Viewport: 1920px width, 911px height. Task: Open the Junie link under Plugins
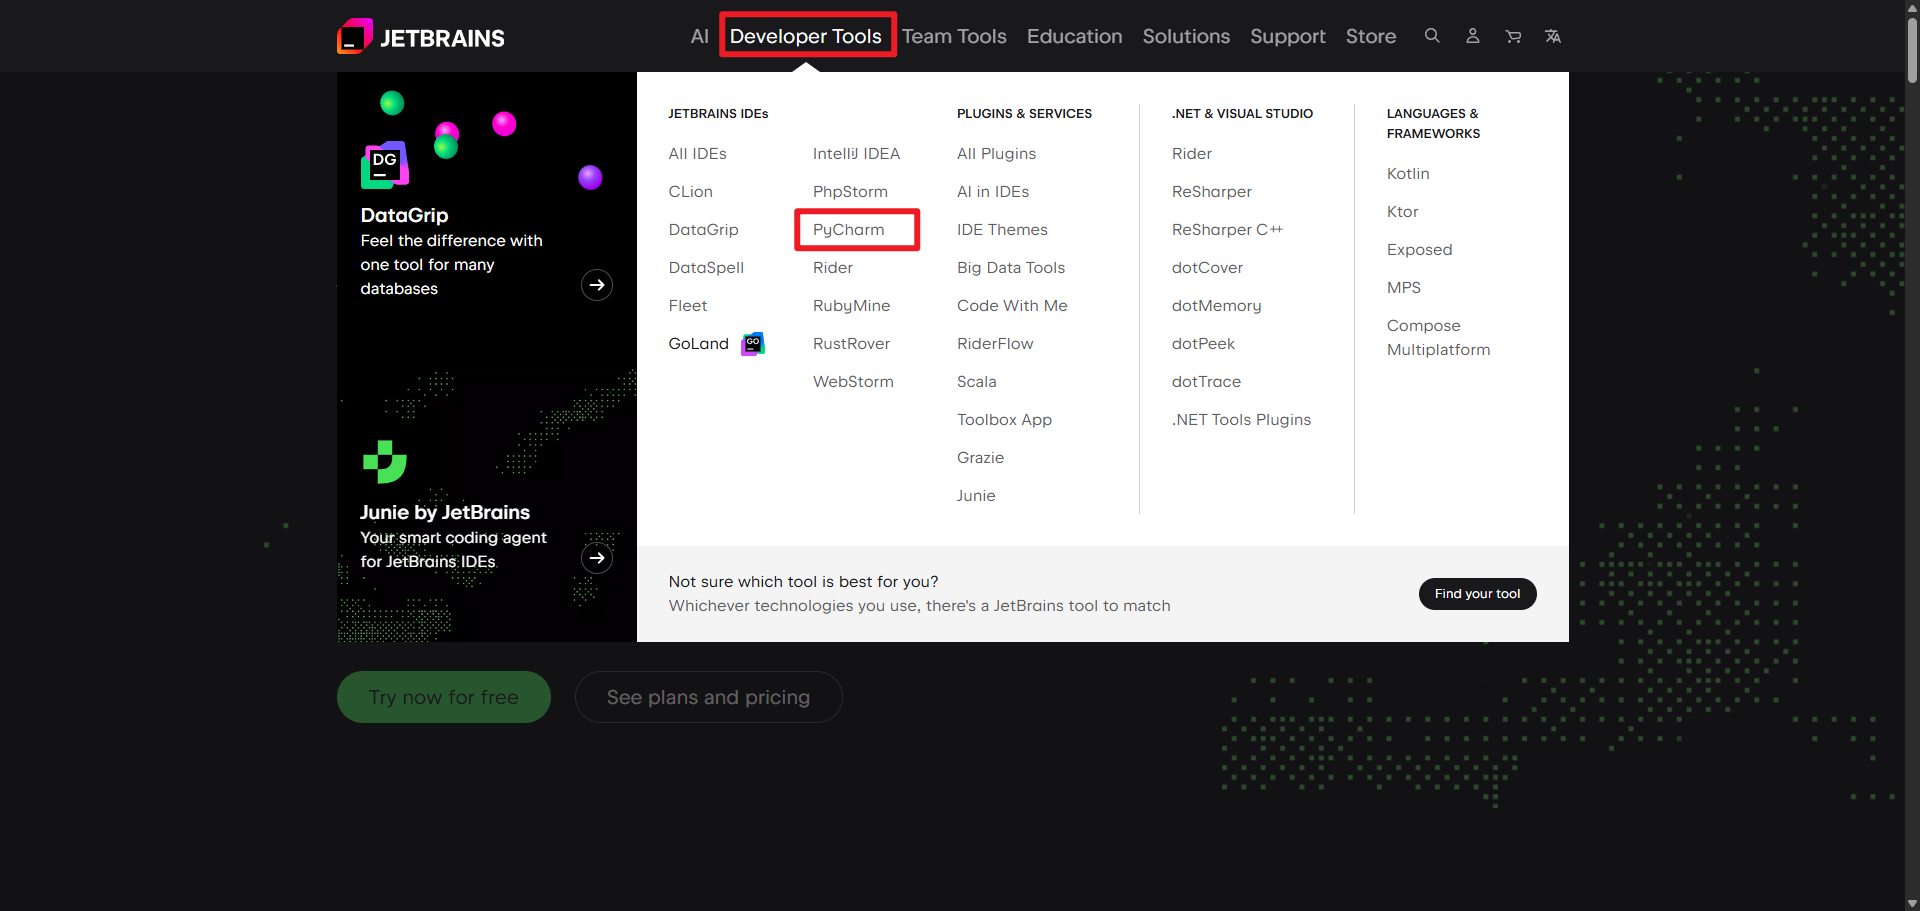[x=977, y=496]
